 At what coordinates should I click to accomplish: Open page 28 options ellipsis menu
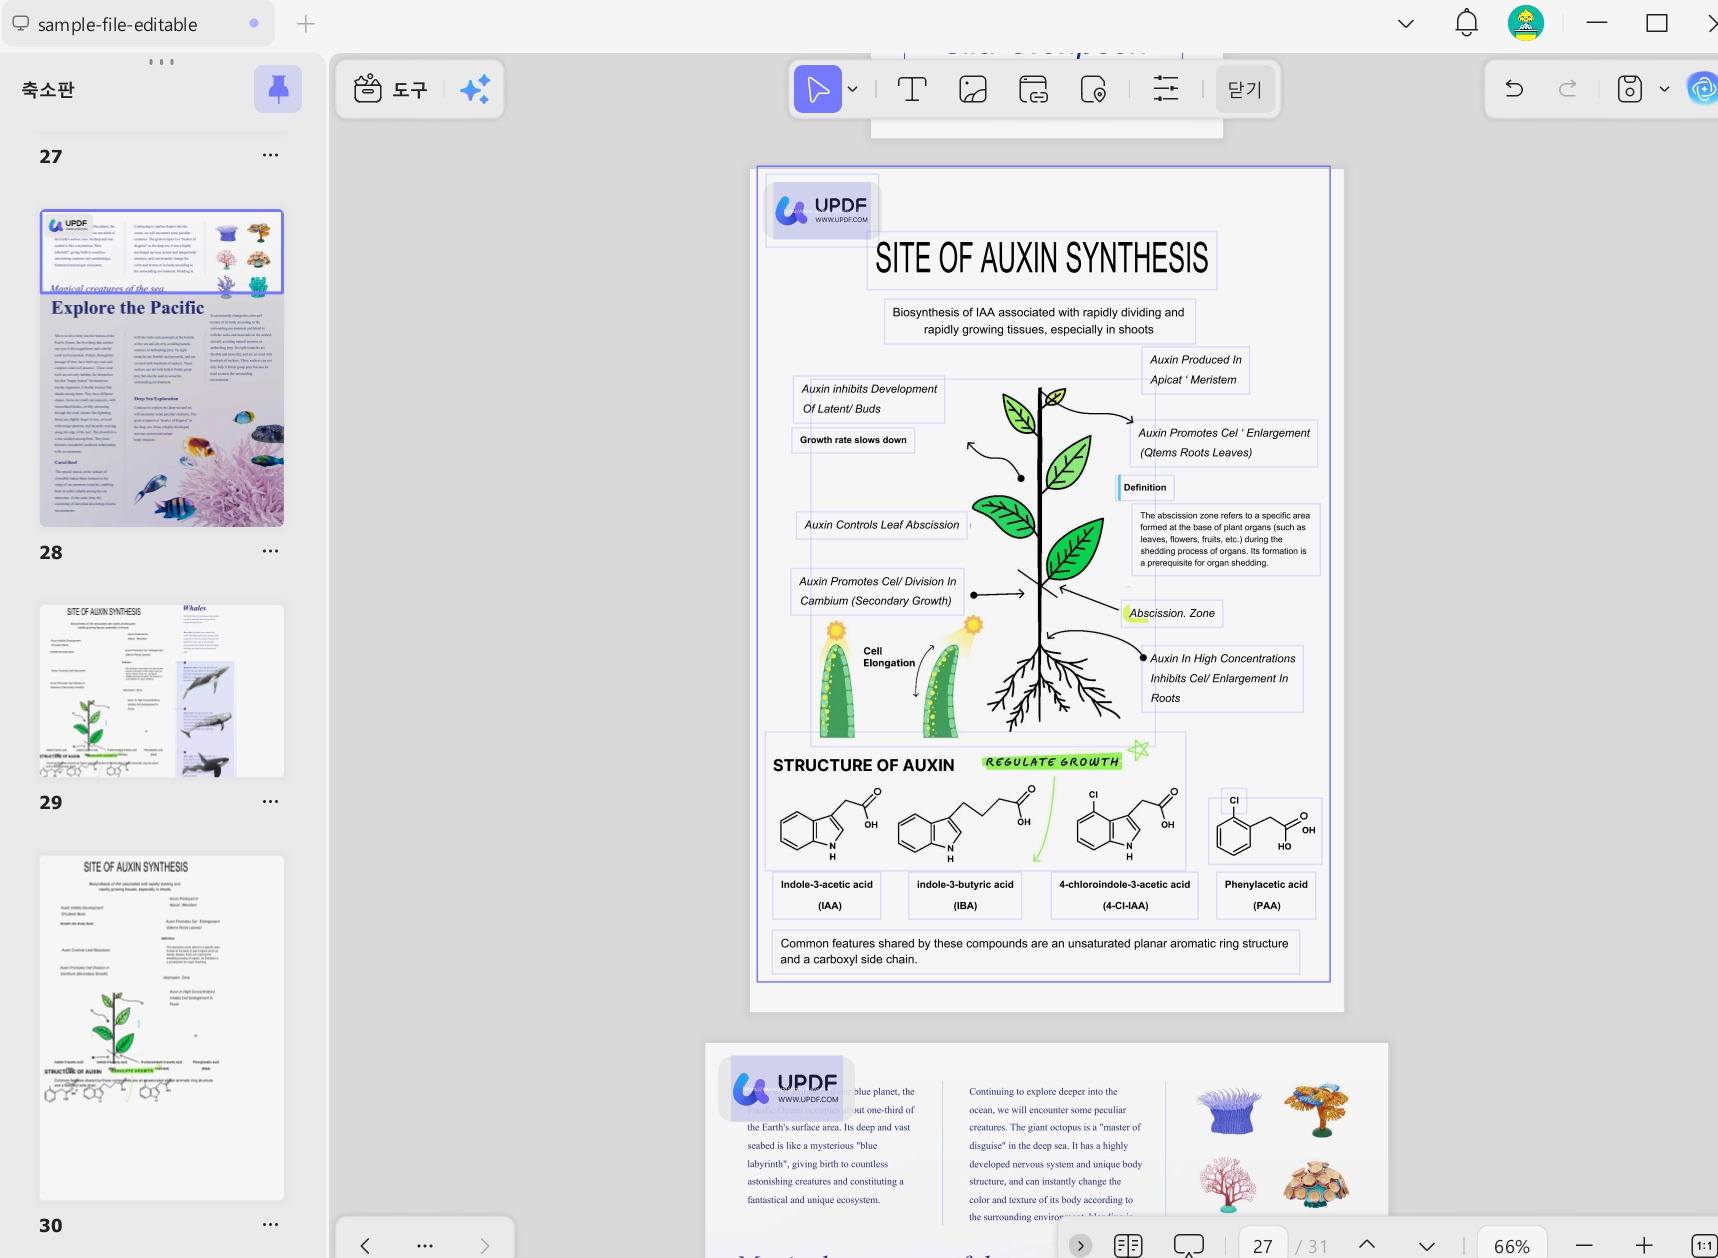[x=270, y=551]
